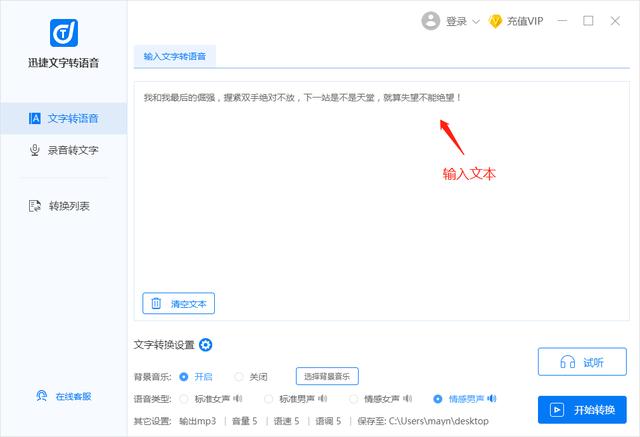Open 充值VIP recharge page
This screenshot has width=640, height=437.
coord(525,21)
